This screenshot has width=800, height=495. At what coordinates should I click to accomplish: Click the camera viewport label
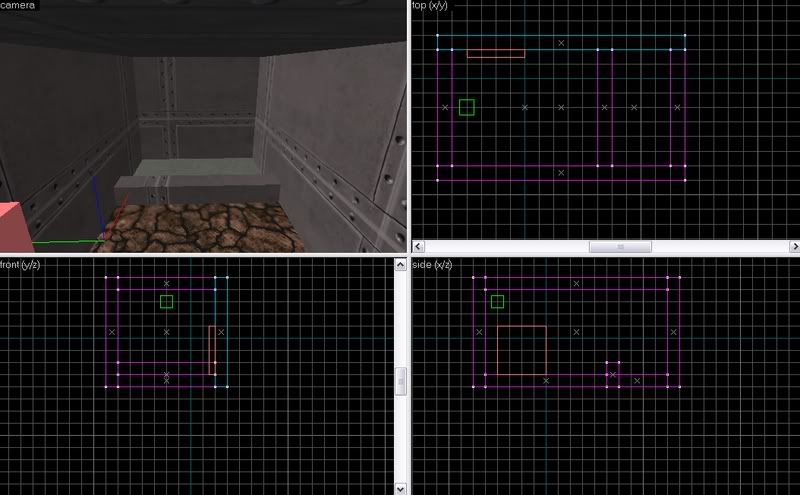tap(19, 6)
